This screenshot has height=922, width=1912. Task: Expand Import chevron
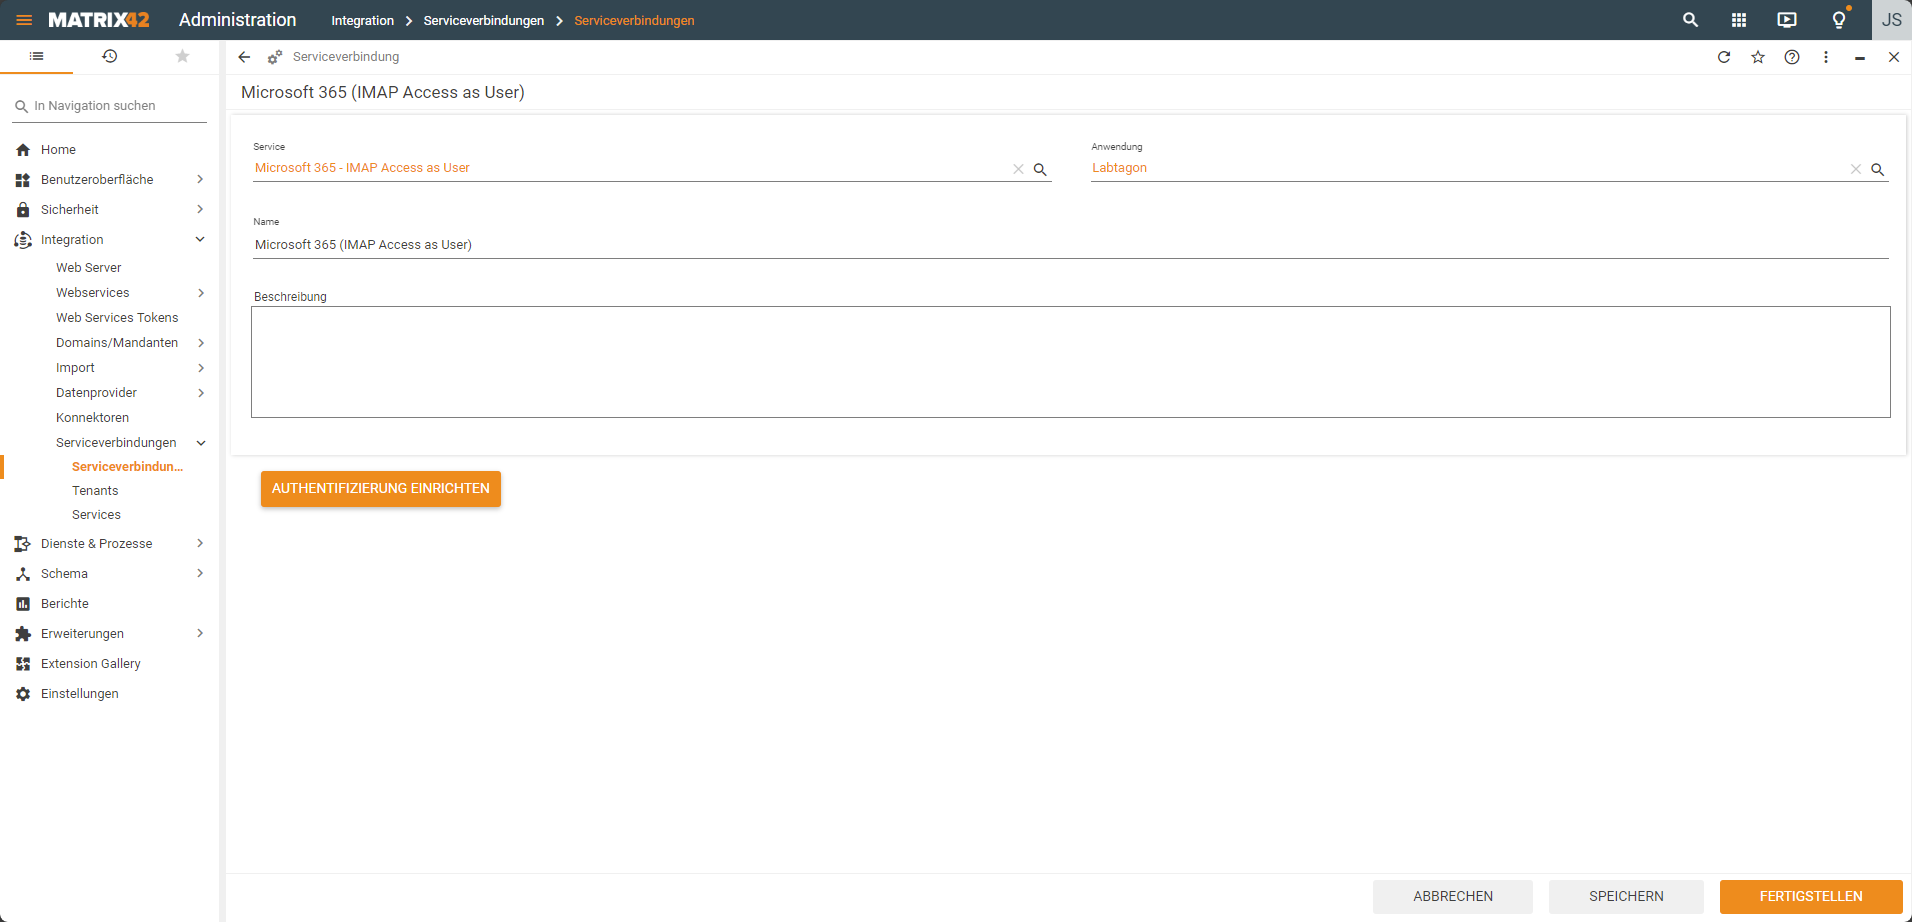click(201, 368)
